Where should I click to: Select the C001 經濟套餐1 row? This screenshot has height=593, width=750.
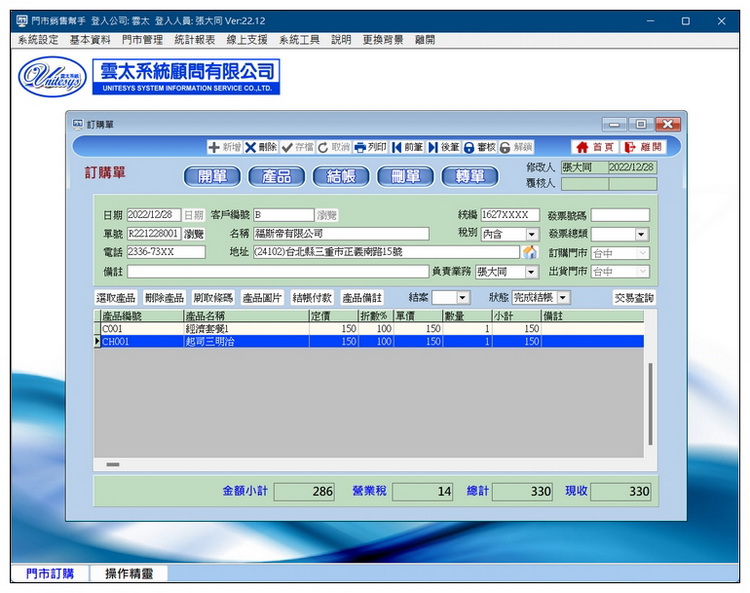[368, 329]
